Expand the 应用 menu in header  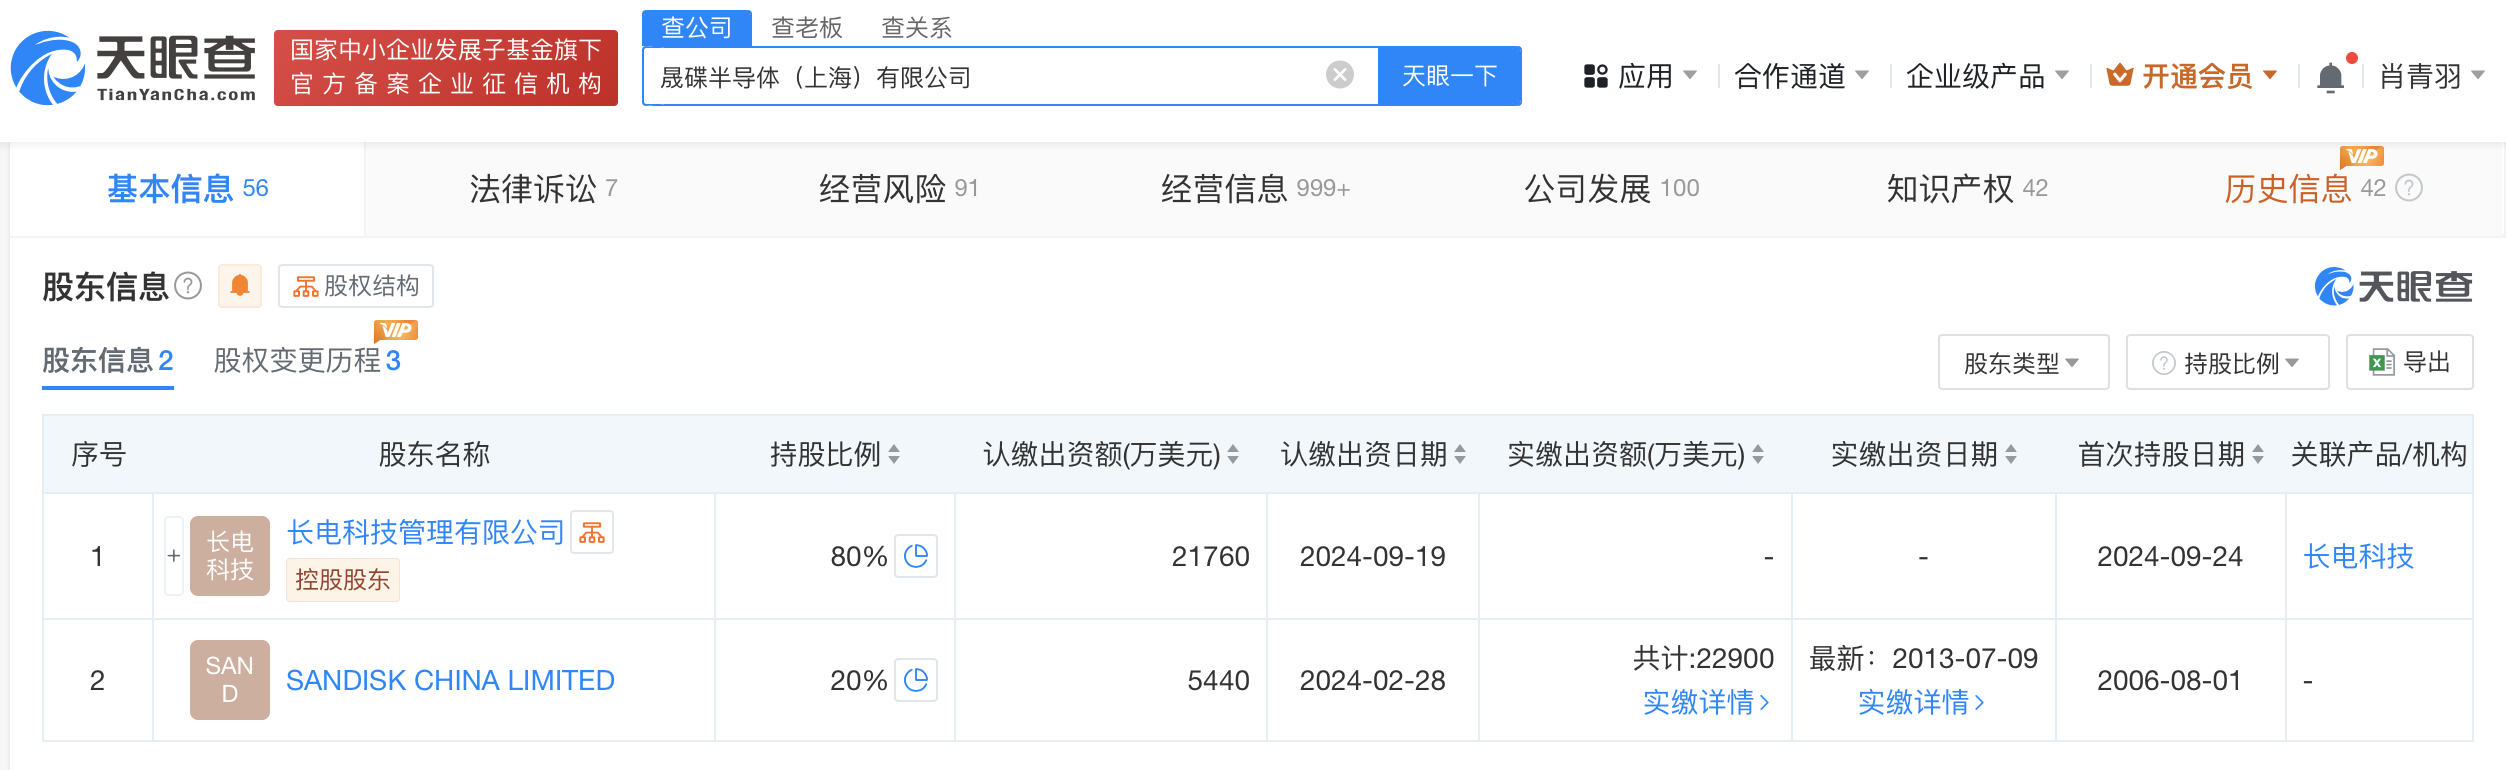pos(1640,76)
